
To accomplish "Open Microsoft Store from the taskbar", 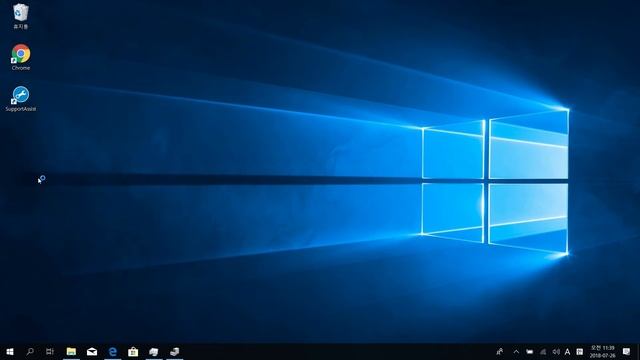I will (x=133, y=351).
